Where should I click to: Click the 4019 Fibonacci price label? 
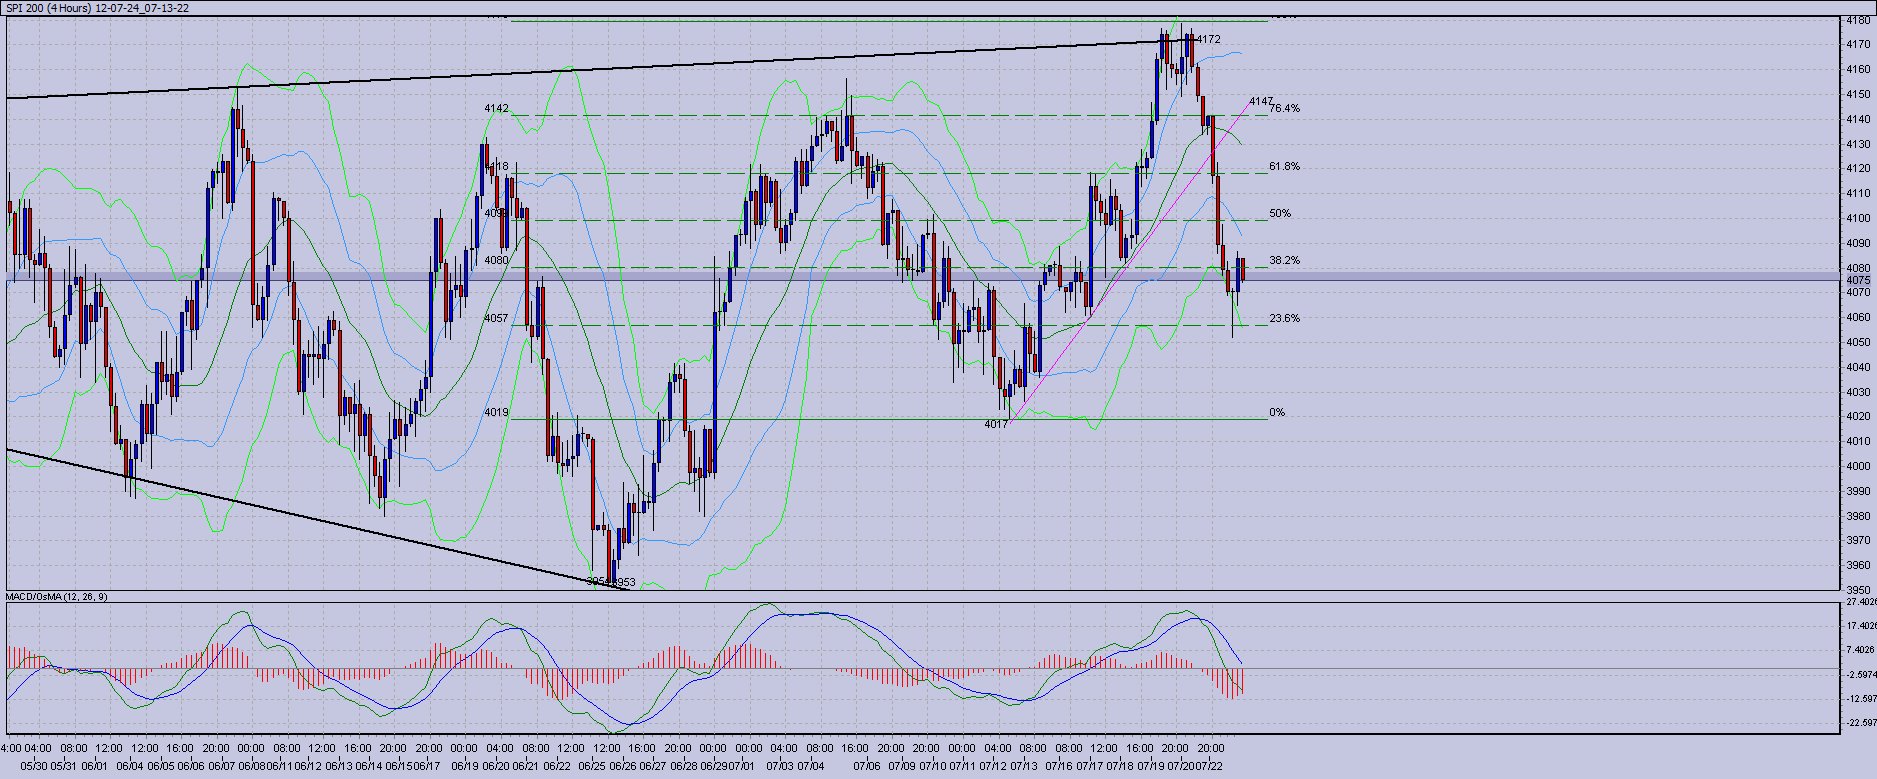pyautogui.click(x=496, y=412)
